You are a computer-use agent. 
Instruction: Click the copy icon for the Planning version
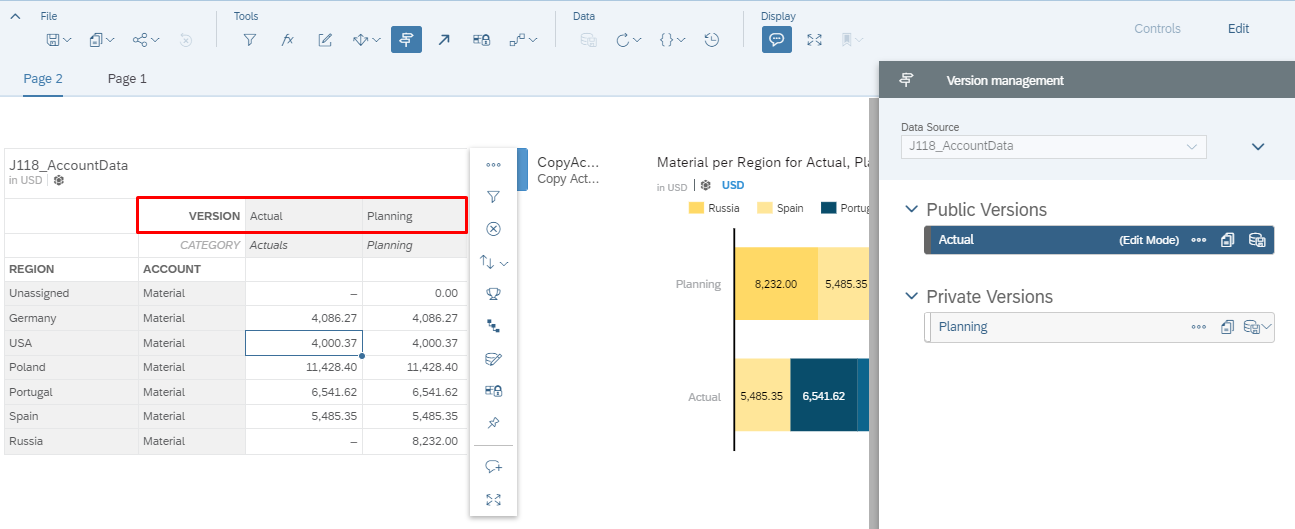click(x=1228, y=327)
